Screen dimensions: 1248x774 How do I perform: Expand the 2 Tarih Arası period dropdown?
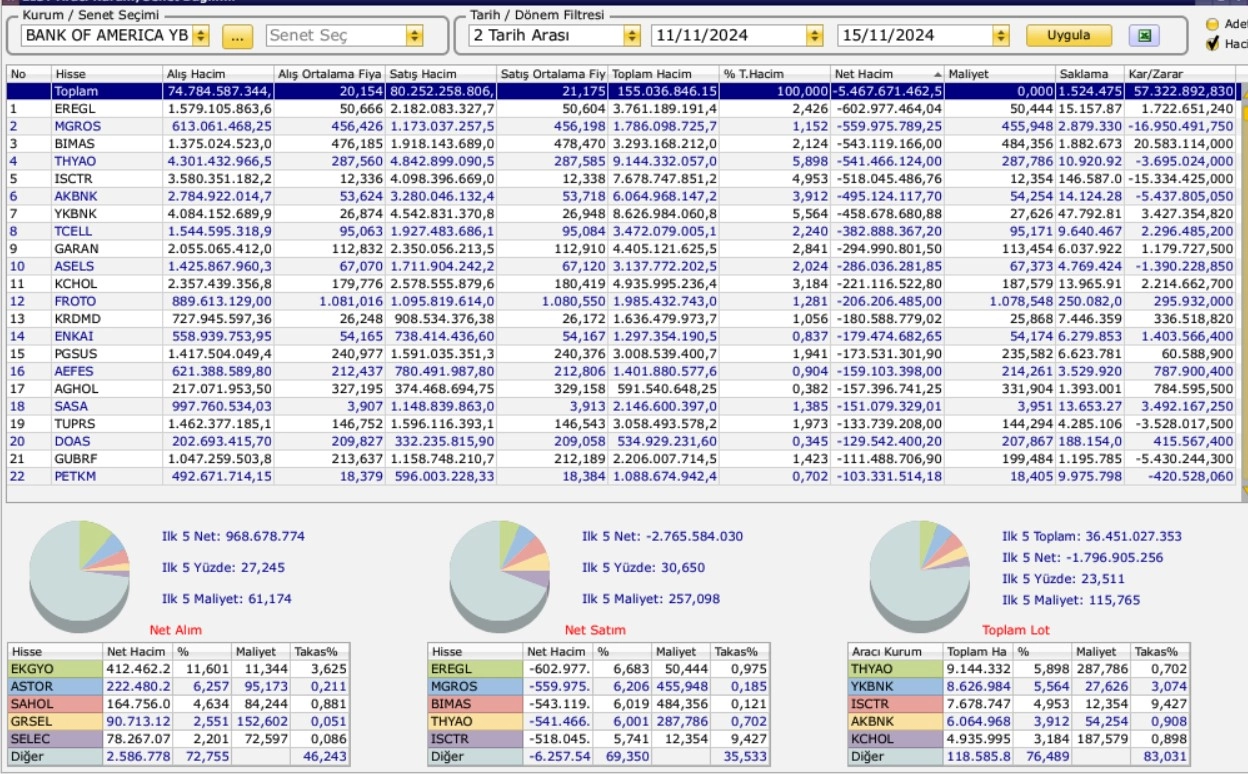[631, 36]
